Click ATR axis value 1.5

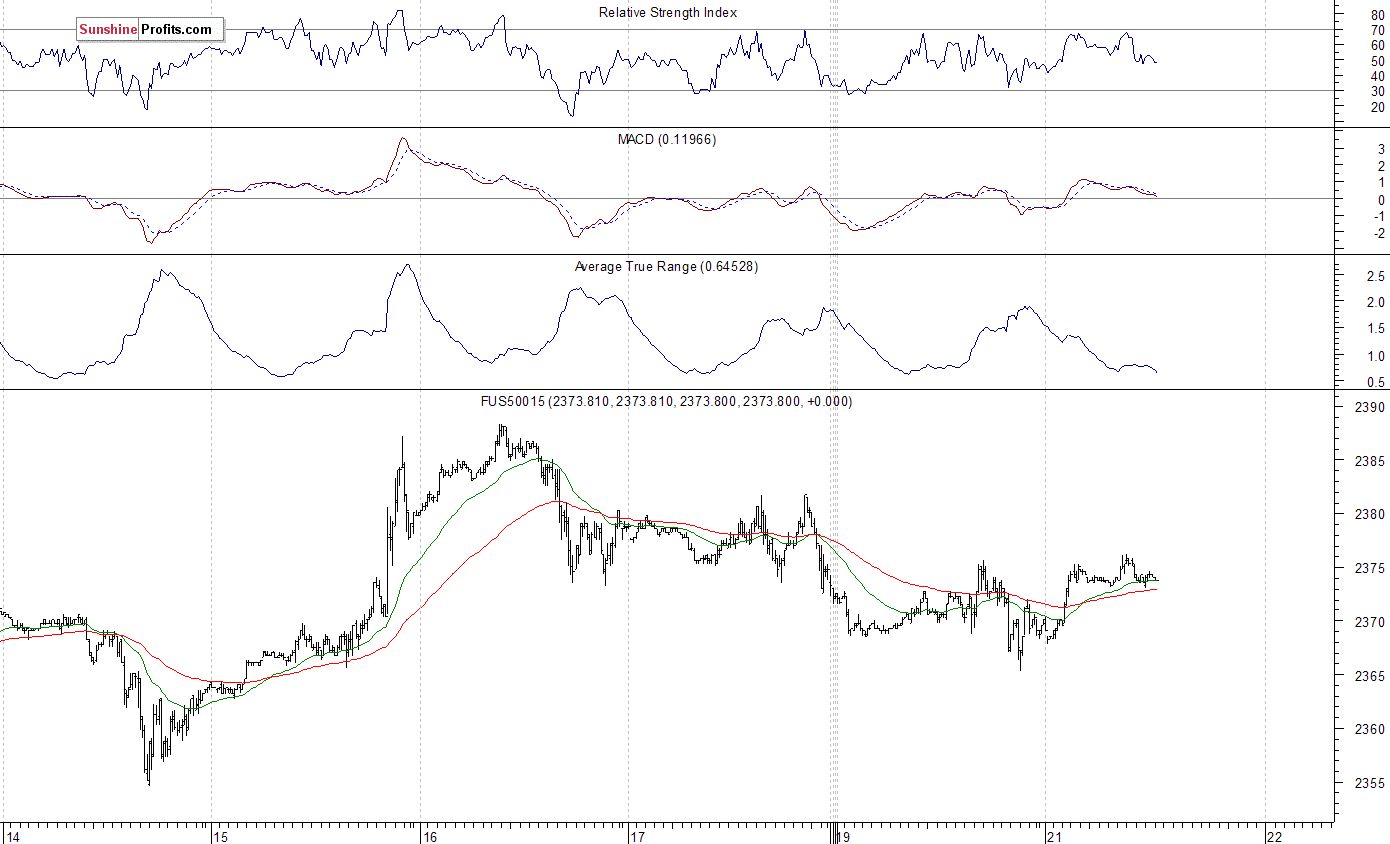pyautogui.click(x=1376, y=329)
